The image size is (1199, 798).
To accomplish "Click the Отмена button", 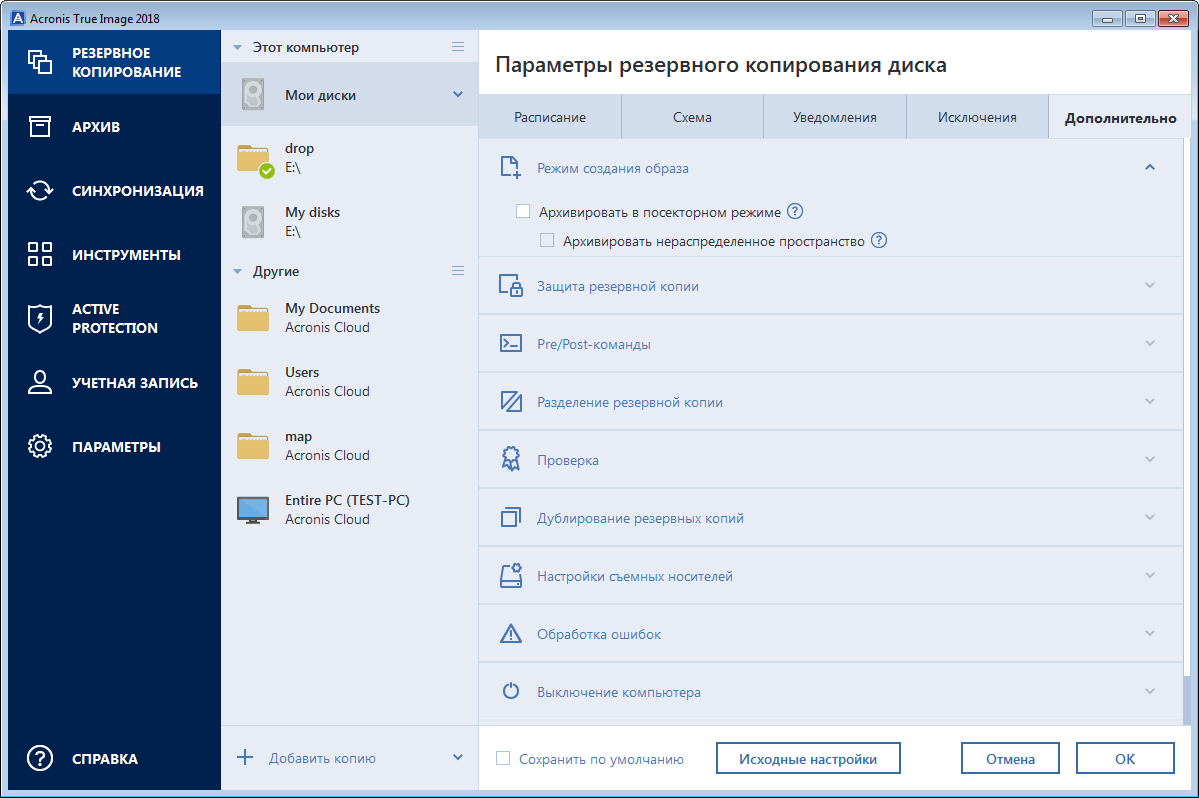I will click(1010, 758).
